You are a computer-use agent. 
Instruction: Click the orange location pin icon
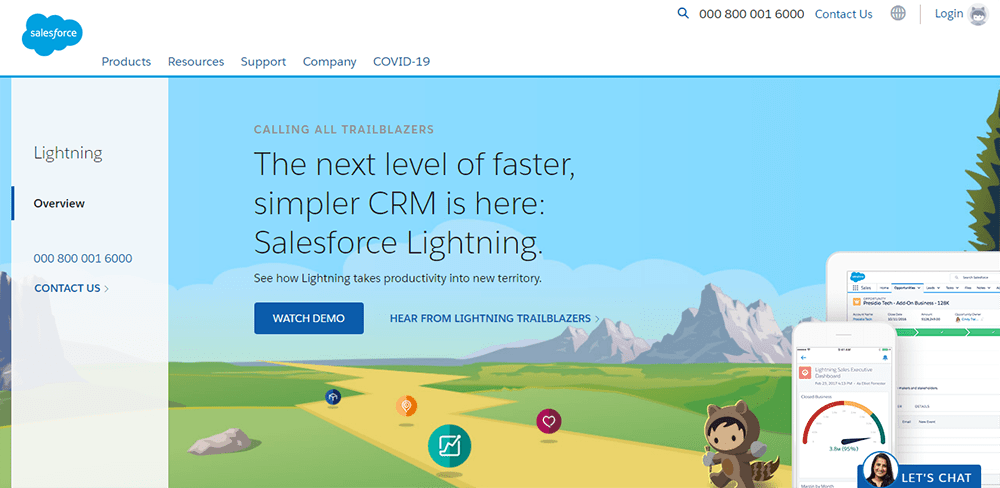[406, 405]
